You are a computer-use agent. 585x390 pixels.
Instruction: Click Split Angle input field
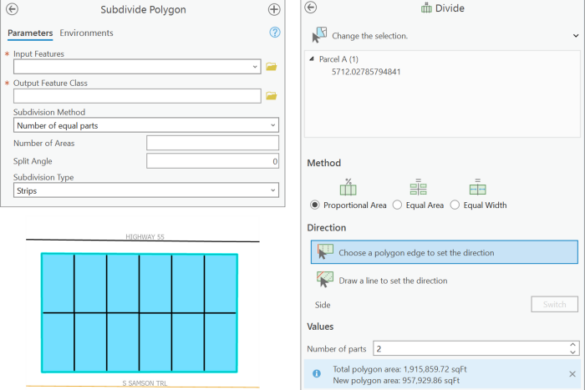(x=212, y=161)
